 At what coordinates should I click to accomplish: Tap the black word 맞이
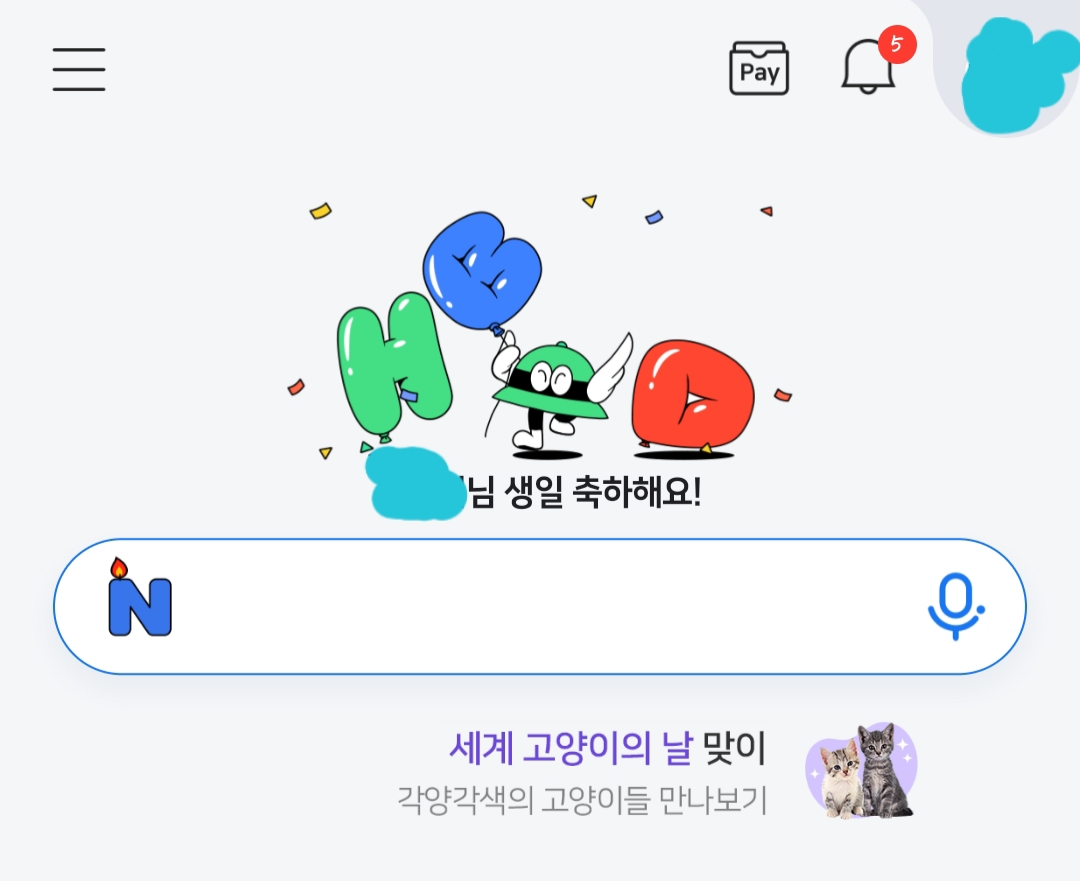(x=734, y=748)
